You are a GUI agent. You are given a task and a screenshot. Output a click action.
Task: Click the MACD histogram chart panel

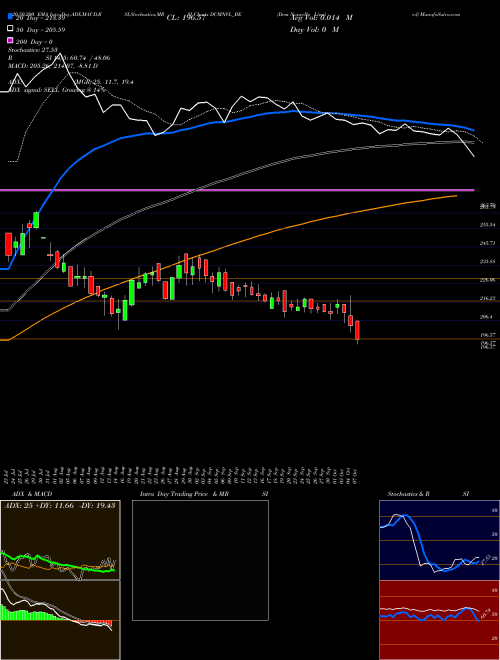60,620
